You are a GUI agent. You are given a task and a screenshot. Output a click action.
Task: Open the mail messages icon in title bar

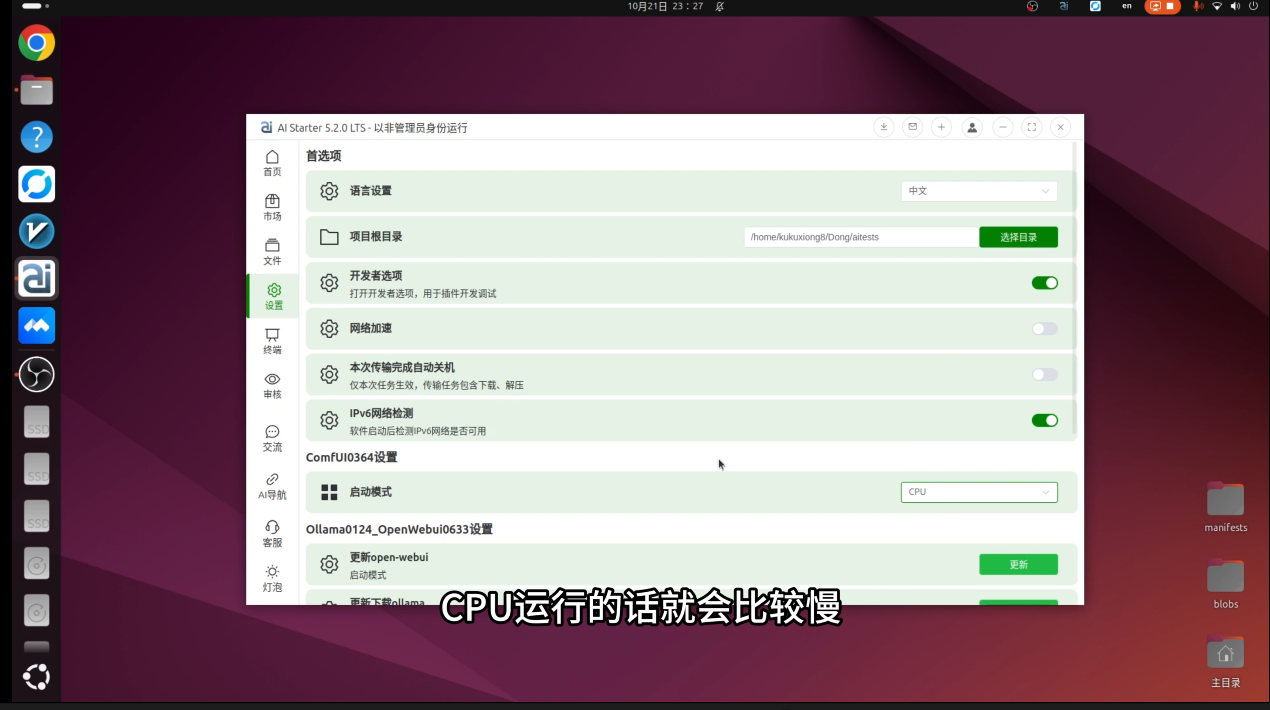pos(912,127)
